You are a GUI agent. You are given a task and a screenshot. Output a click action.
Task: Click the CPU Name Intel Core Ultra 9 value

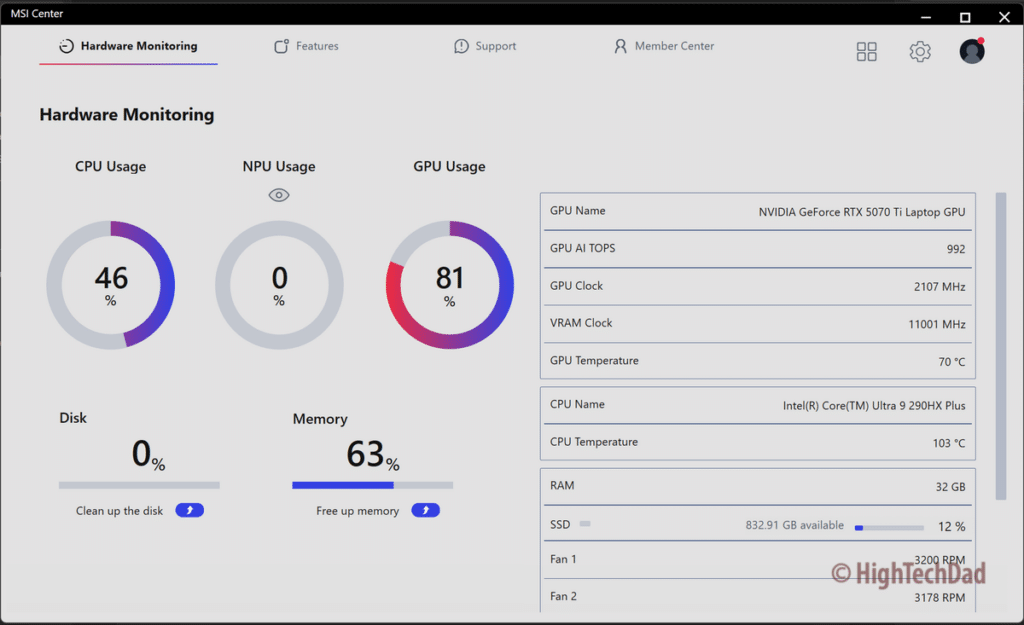pos(874,406)
